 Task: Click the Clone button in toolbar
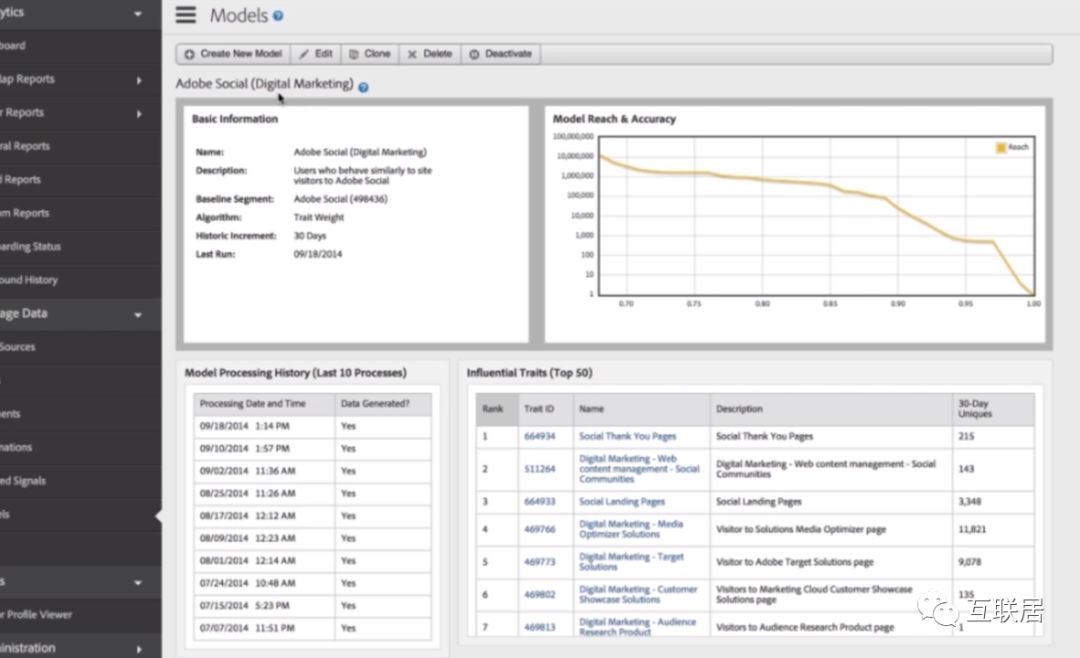tap(370, 54)
